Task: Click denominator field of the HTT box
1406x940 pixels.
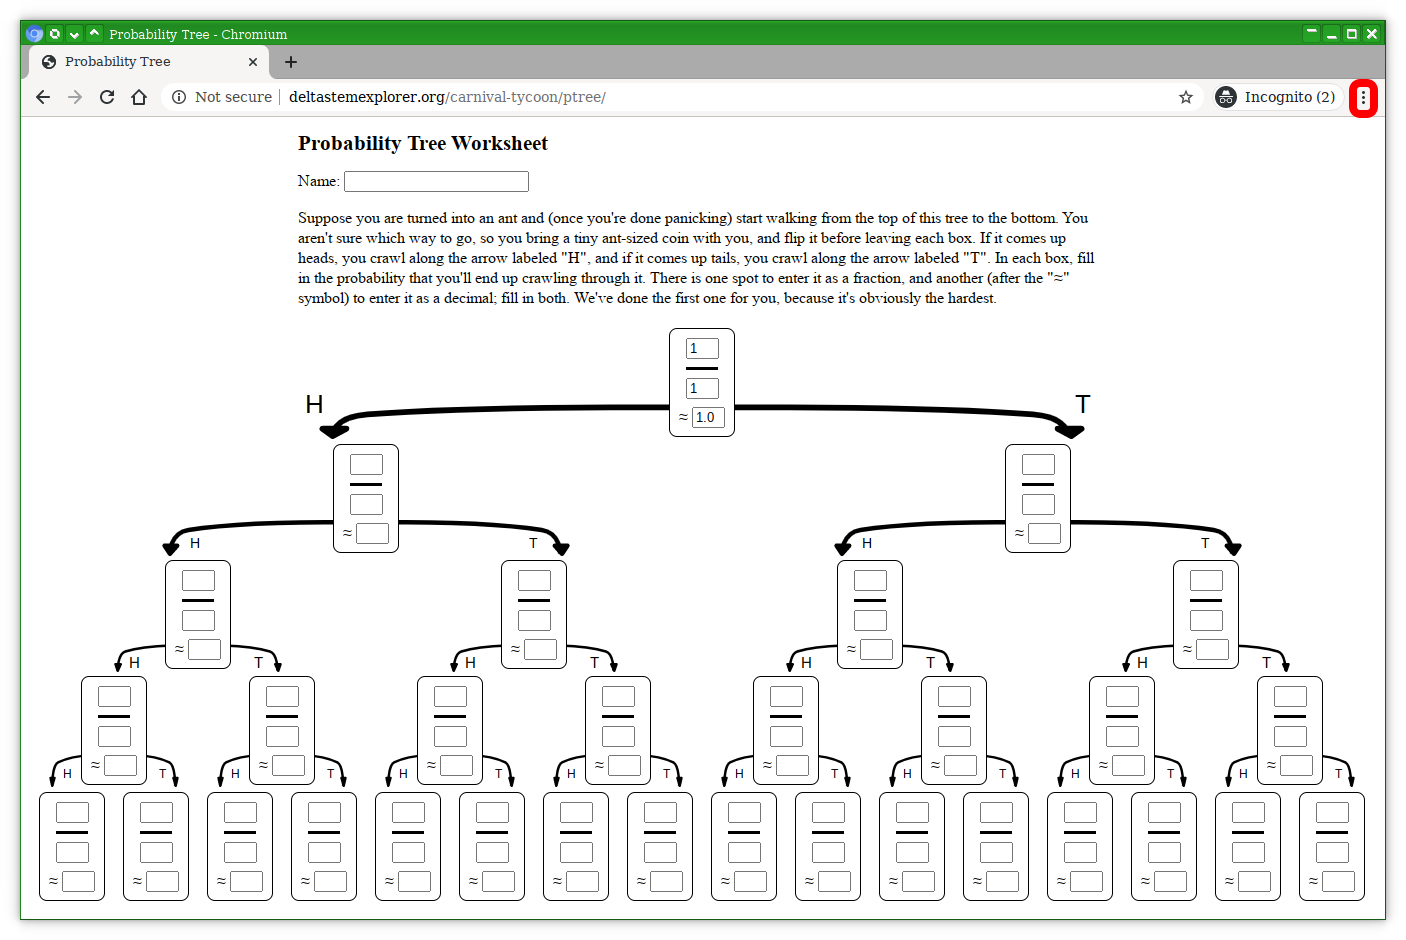Action: tap(618, 736)
